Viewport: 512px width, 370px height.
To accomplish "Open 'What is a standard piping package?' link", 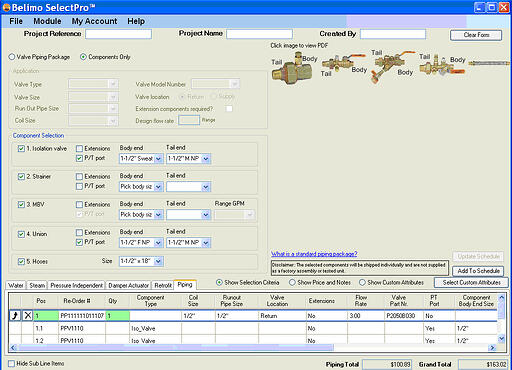I will (x=314, y=254).
